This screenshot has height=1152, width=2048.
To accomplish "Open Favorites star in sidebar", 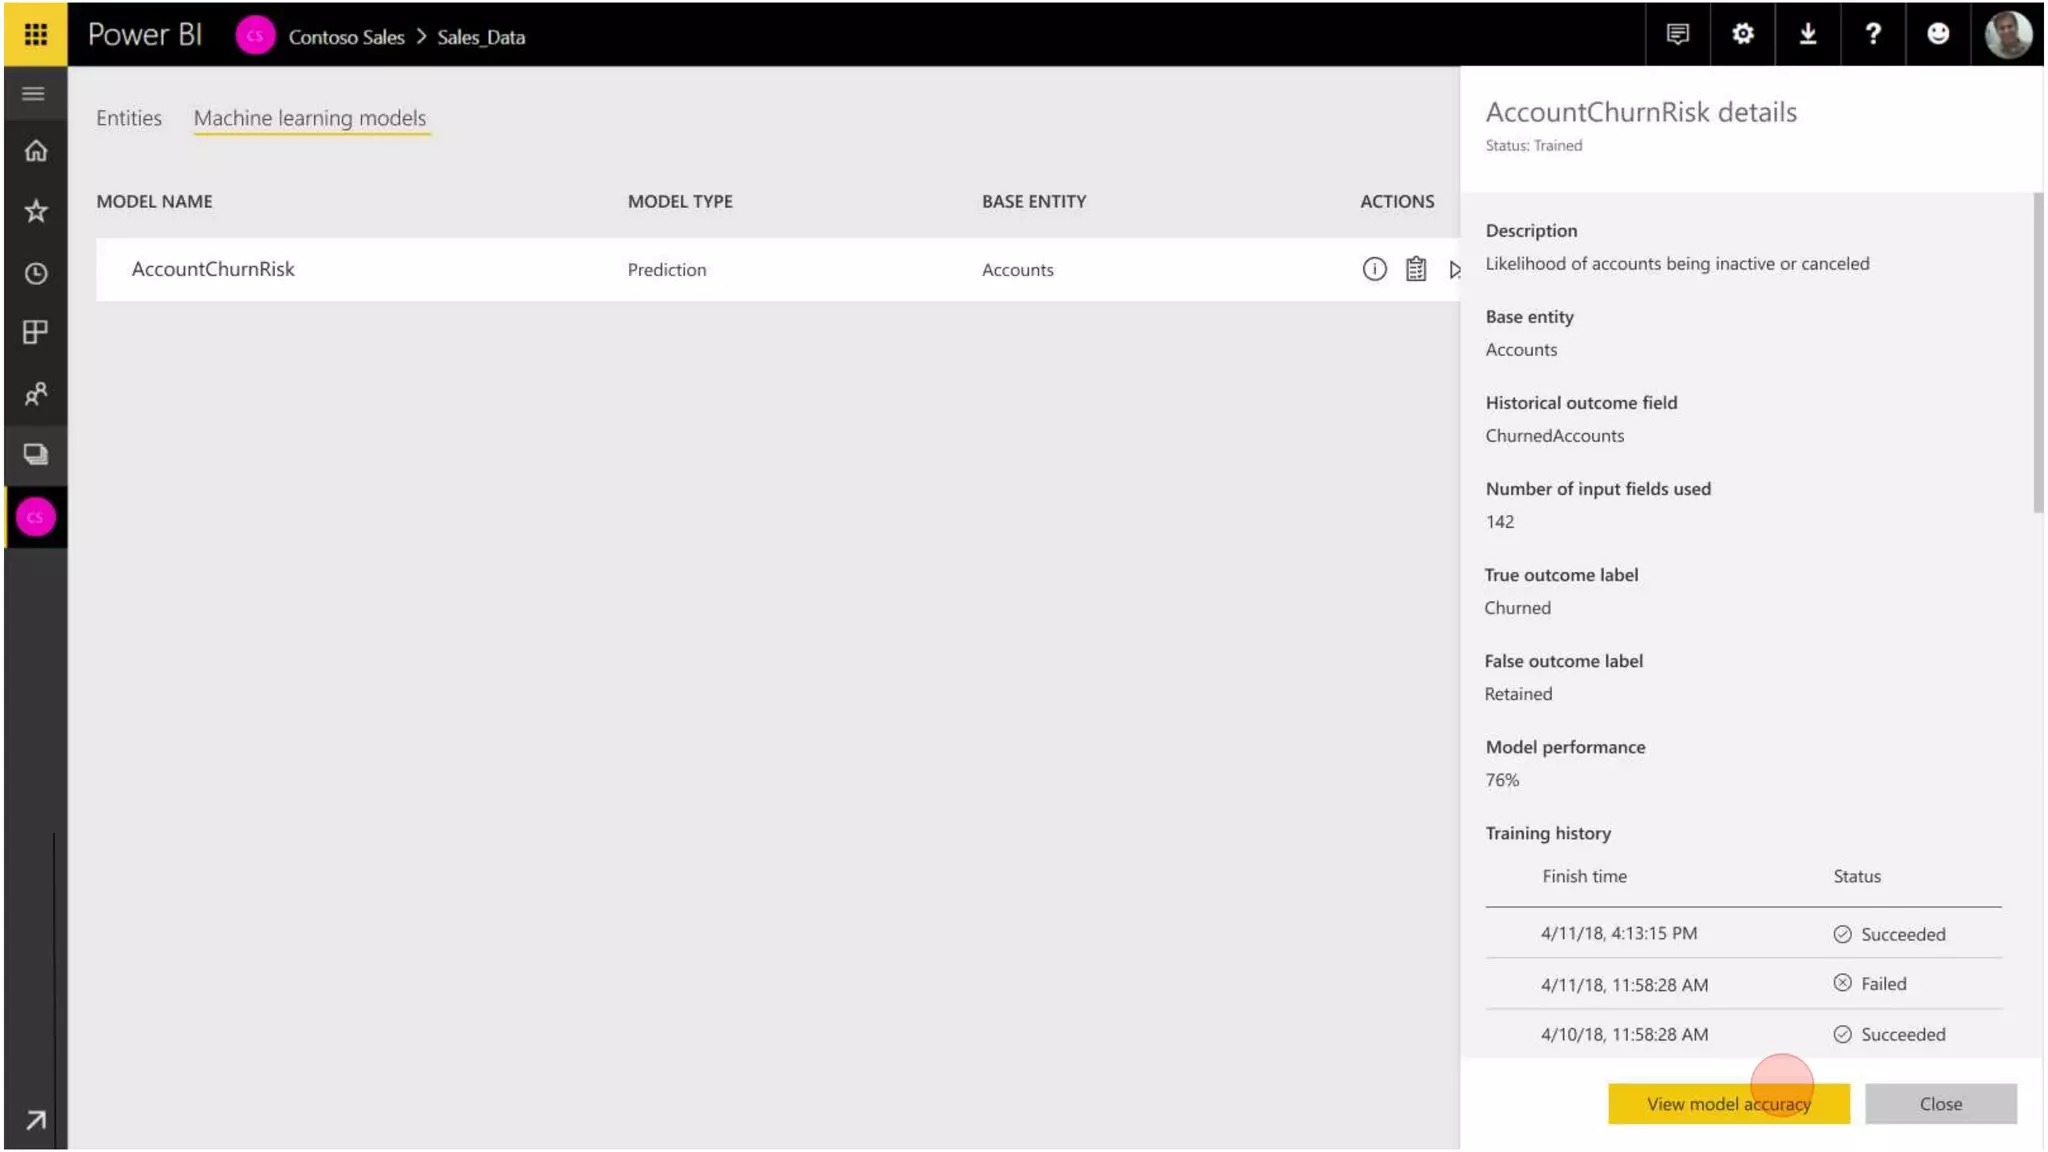I will click(36, 211).
